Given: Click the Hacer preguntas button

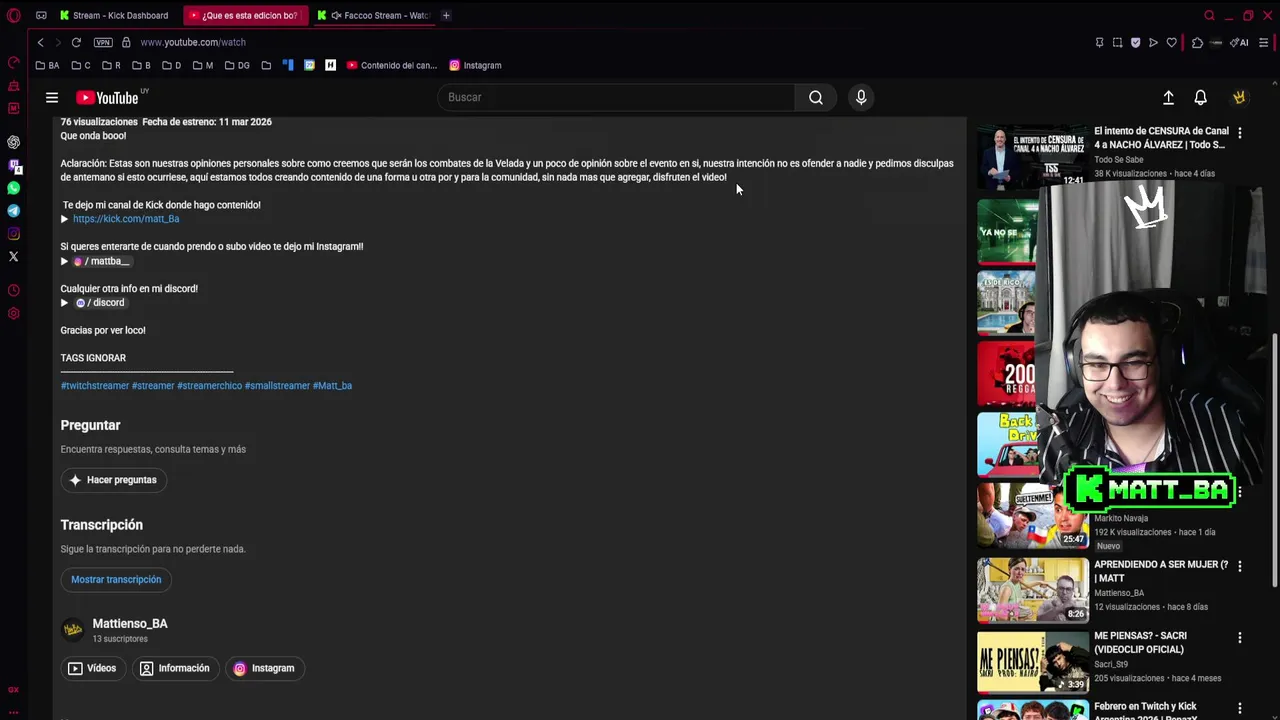Looking at the screenshot, I should [114, 480].
